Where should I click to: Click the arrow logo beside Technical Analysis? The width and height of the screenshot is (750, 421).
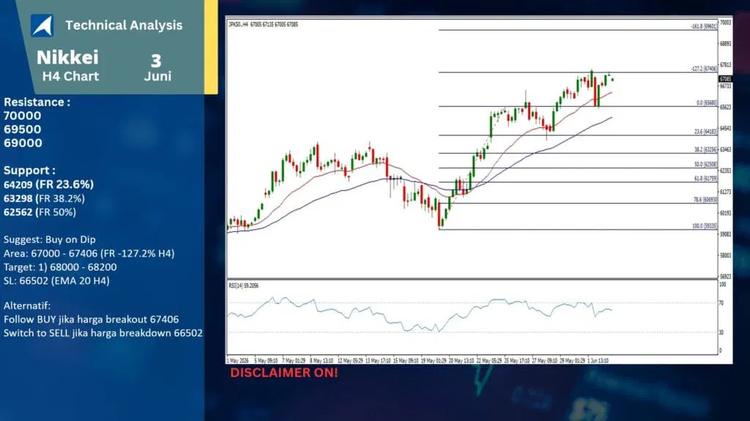tap(42, 25)
